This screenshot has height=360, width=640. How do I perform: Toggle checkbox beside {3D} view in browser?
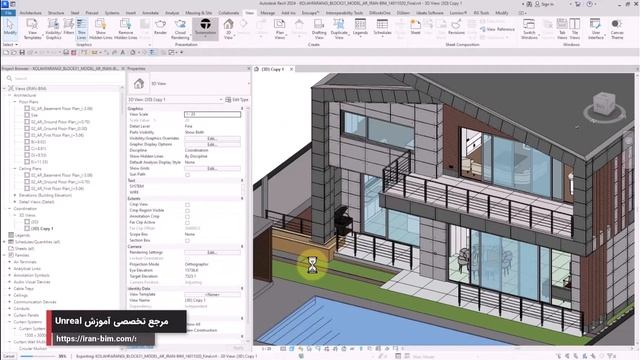point(27,222)
